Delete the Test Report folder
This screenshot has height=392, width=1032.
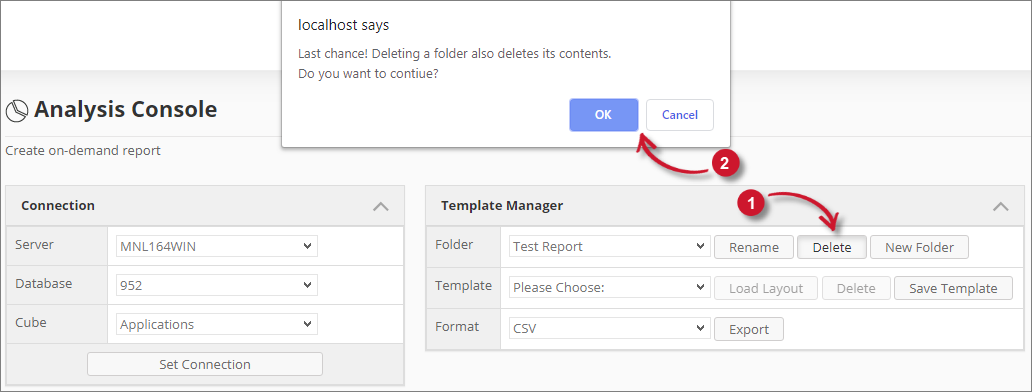(831, 247)
